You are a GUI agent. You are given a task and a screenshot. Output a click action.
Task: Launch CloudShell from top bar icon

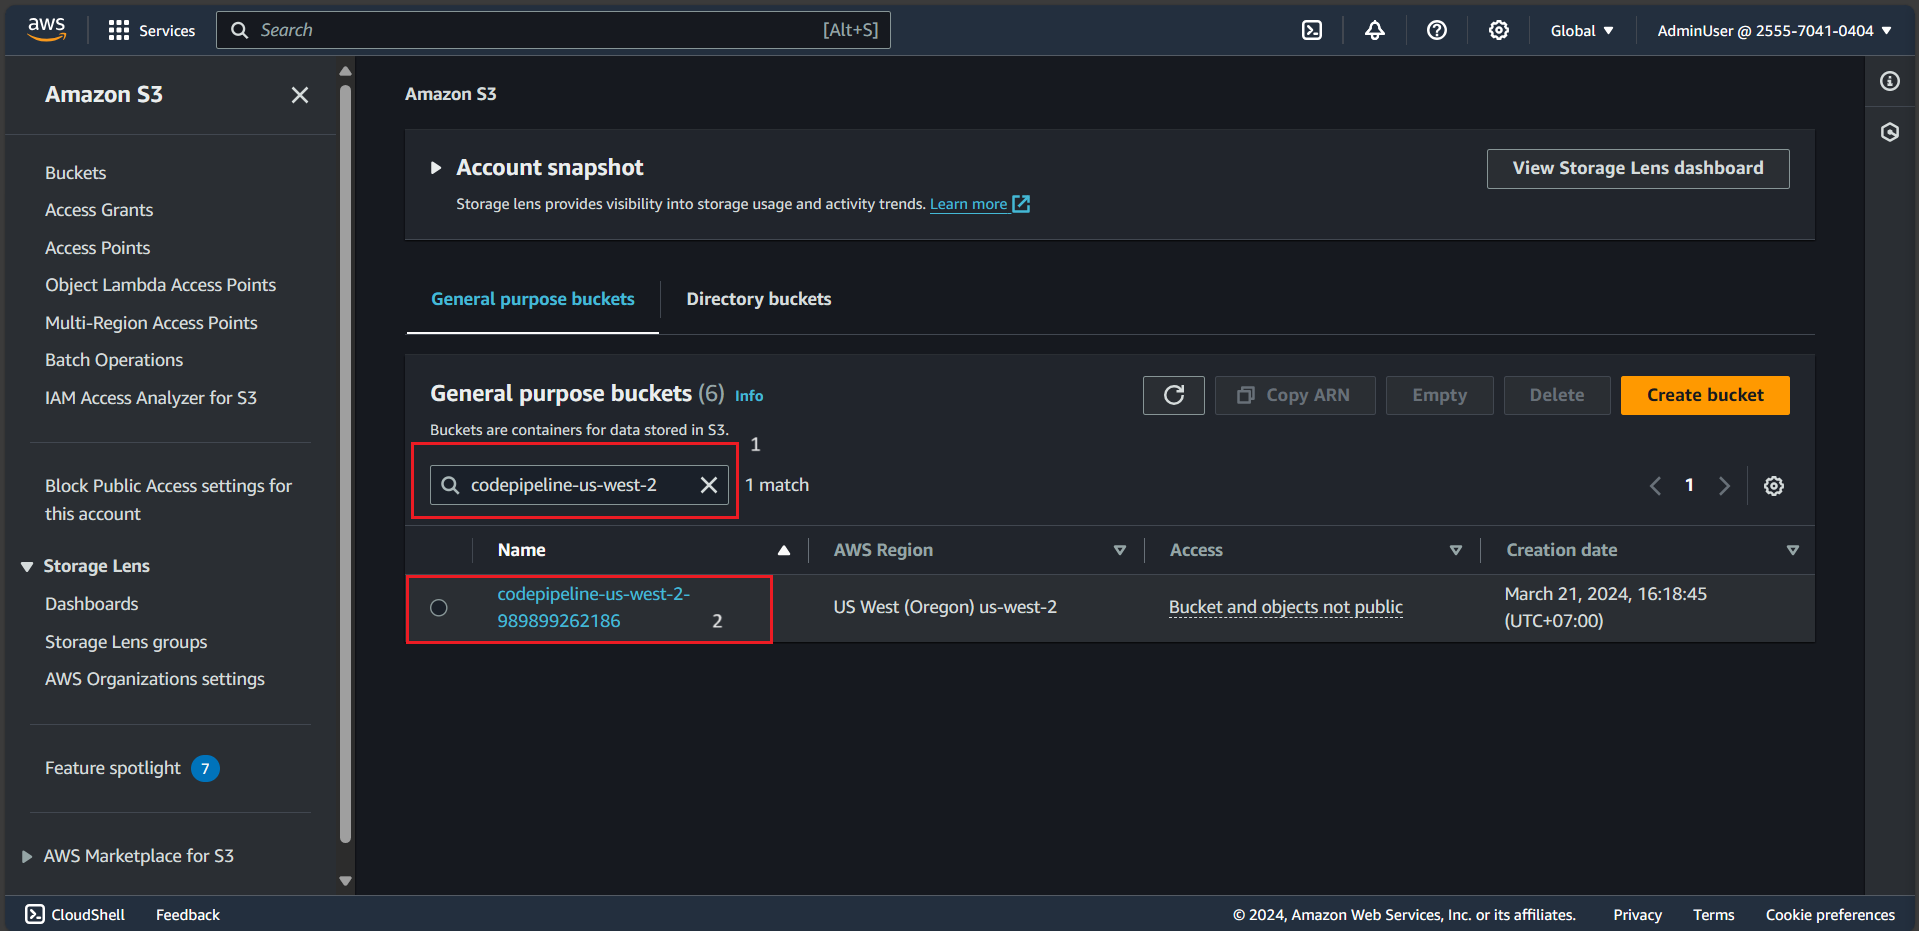tap(1312, 30)
